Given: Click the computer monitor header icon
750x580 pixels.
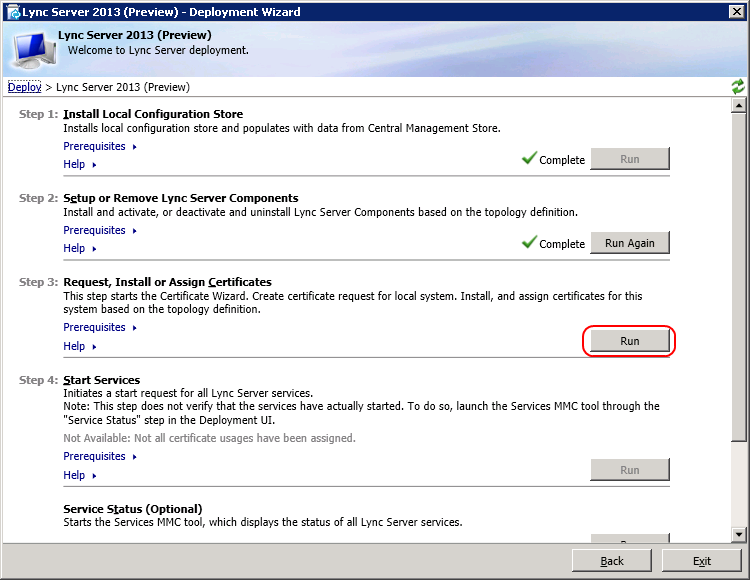Looking at the screenshot, I should click(x=33, y=50).
